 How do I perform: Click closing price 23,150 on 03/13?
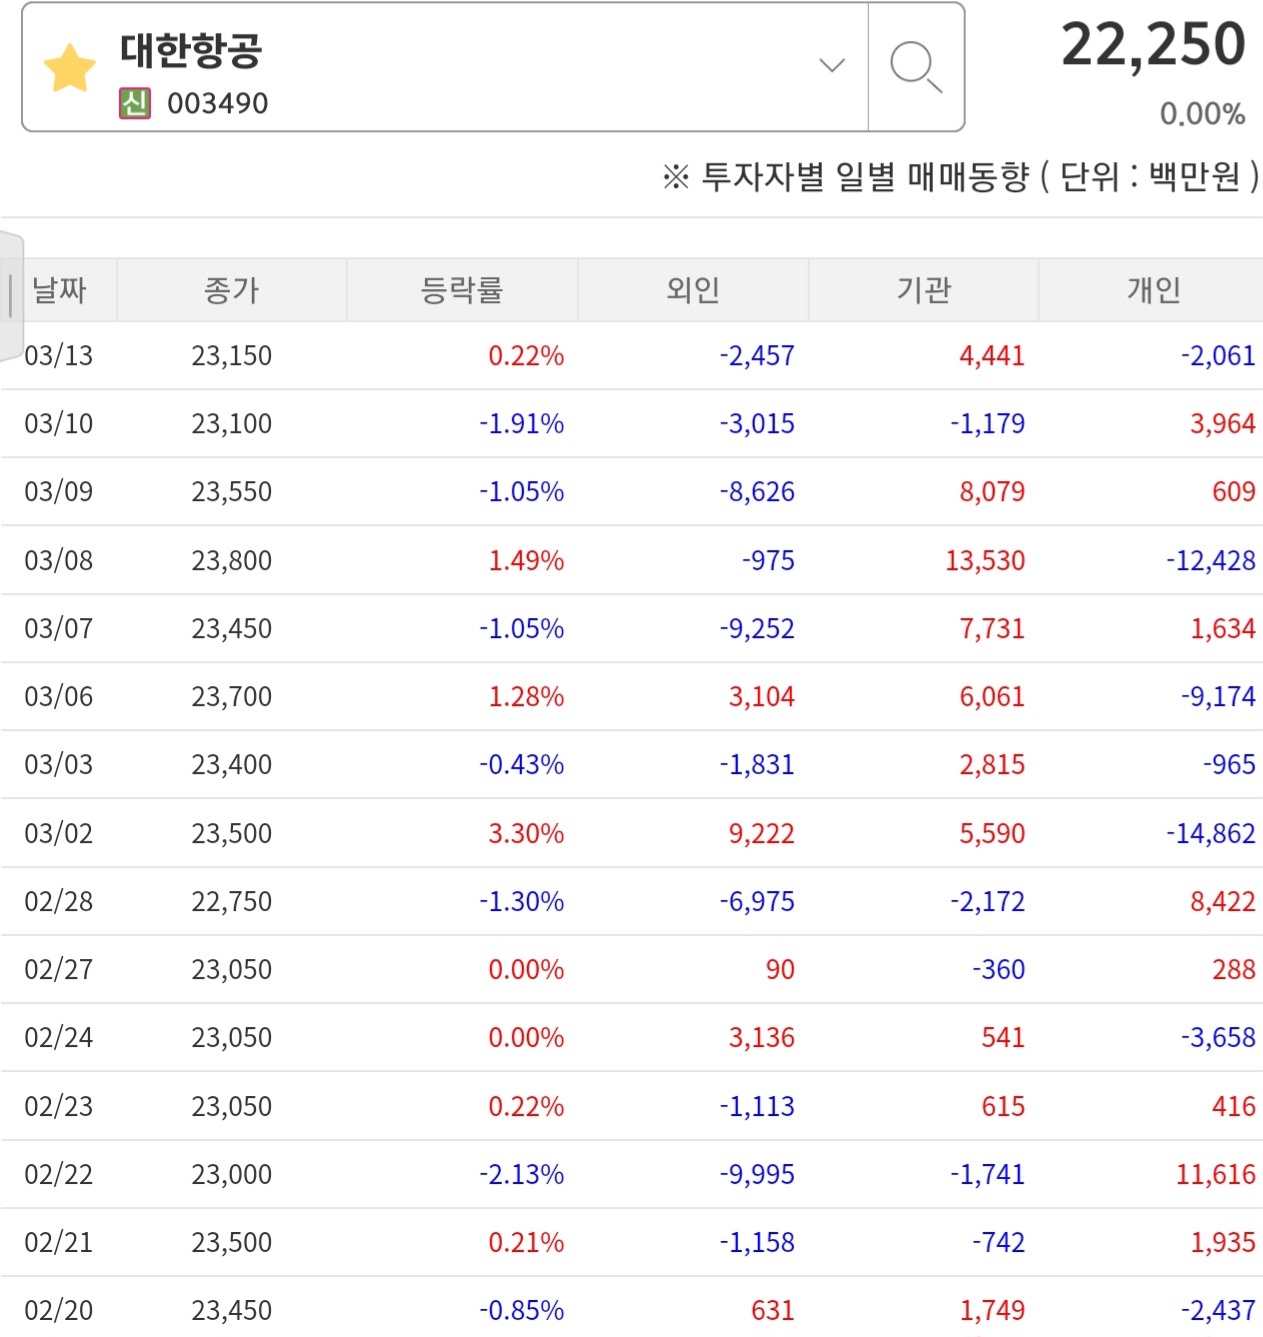[x=232, y=356]
